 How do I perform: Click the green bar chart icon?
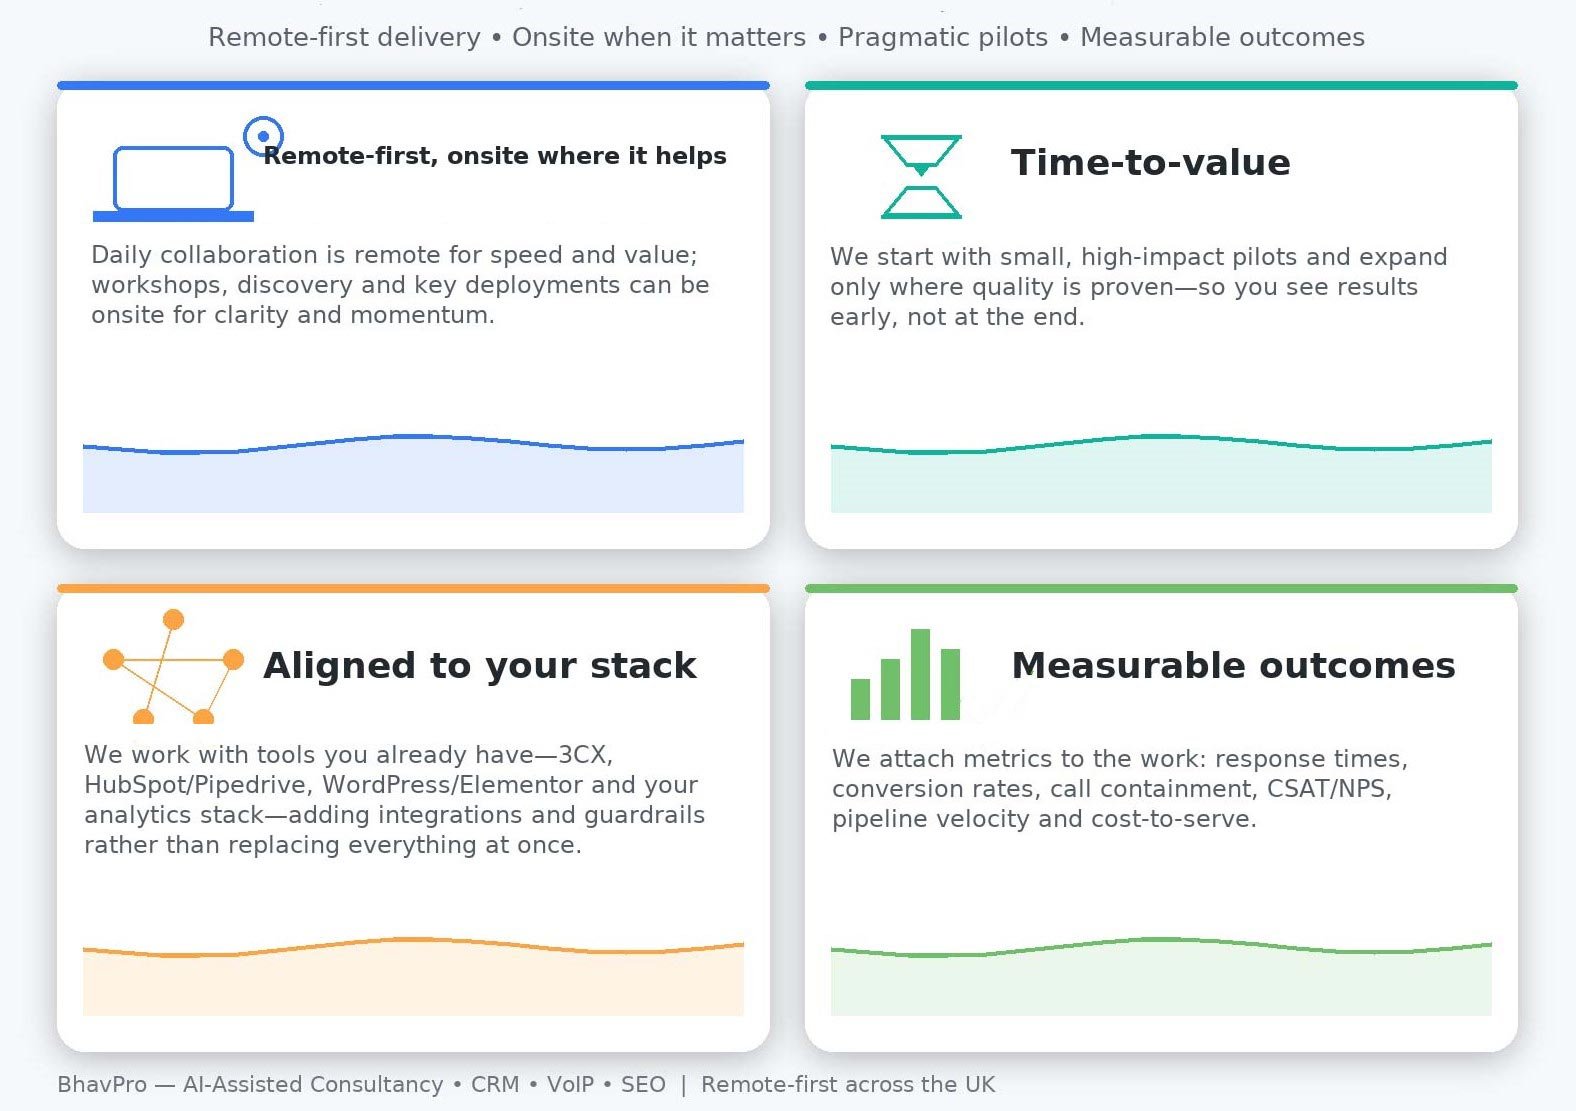[x=905, y=675]
